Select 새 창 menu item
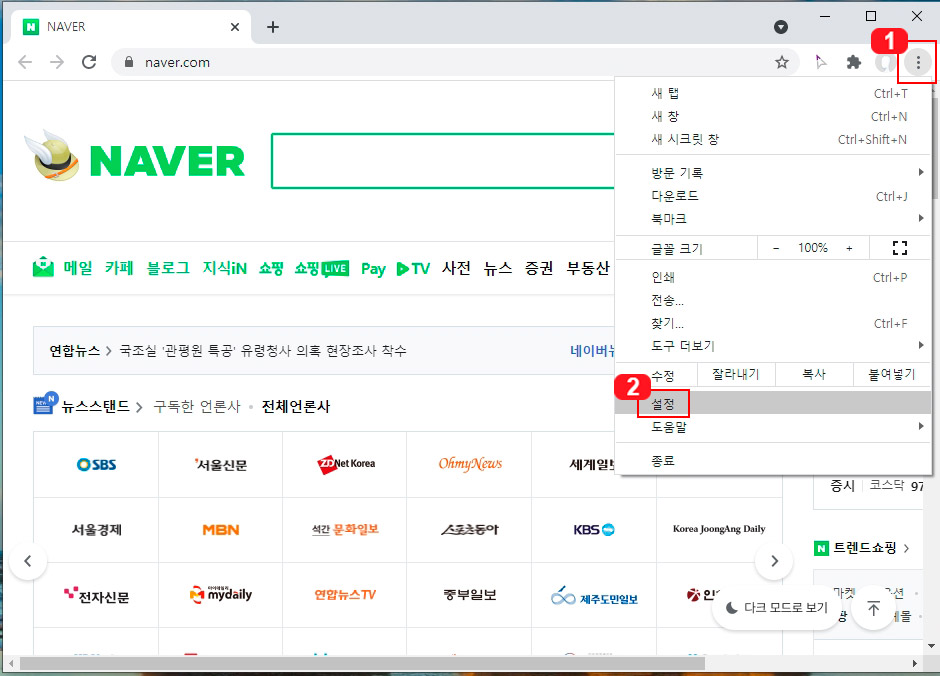The height and width of the screenshot is (676, 940). click(x=773, y=116)
